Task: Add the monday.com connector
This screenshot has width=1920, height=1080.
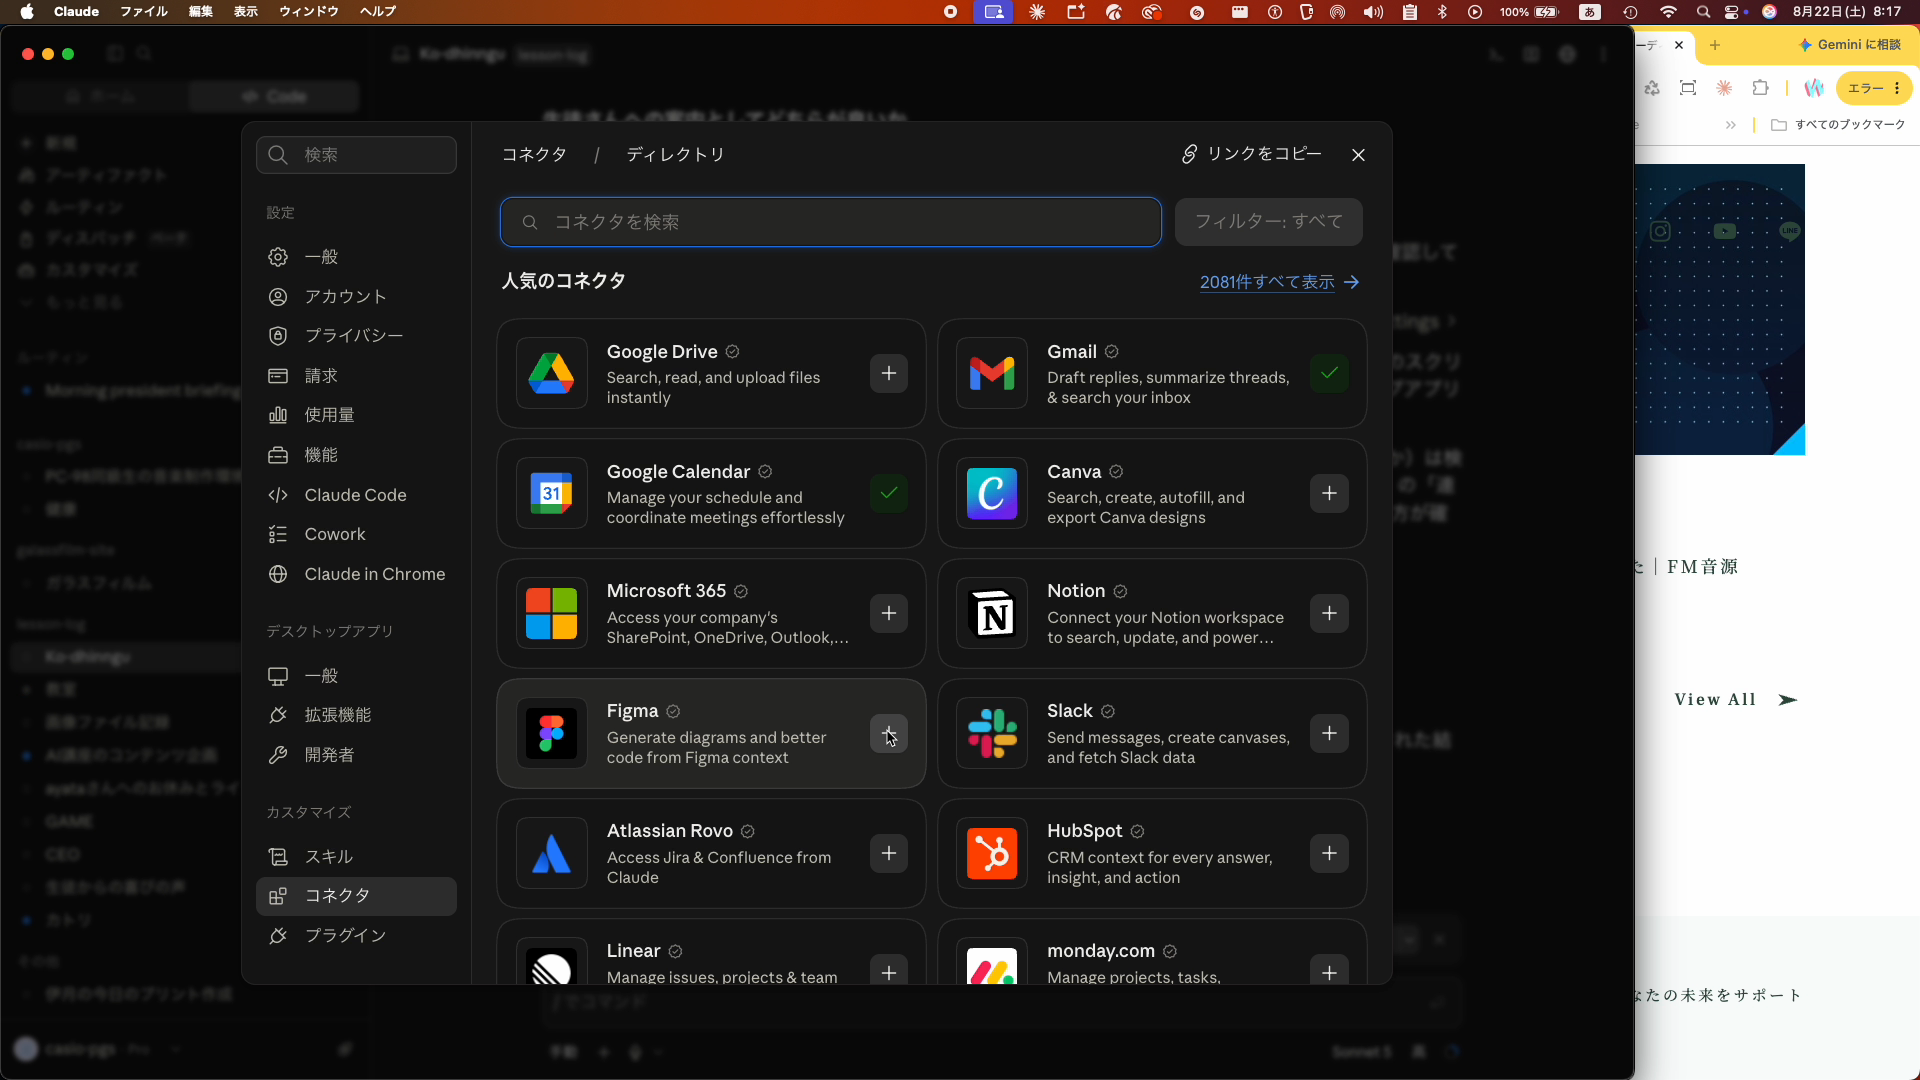Action: pyautogui.click(x=1329, y=971)
